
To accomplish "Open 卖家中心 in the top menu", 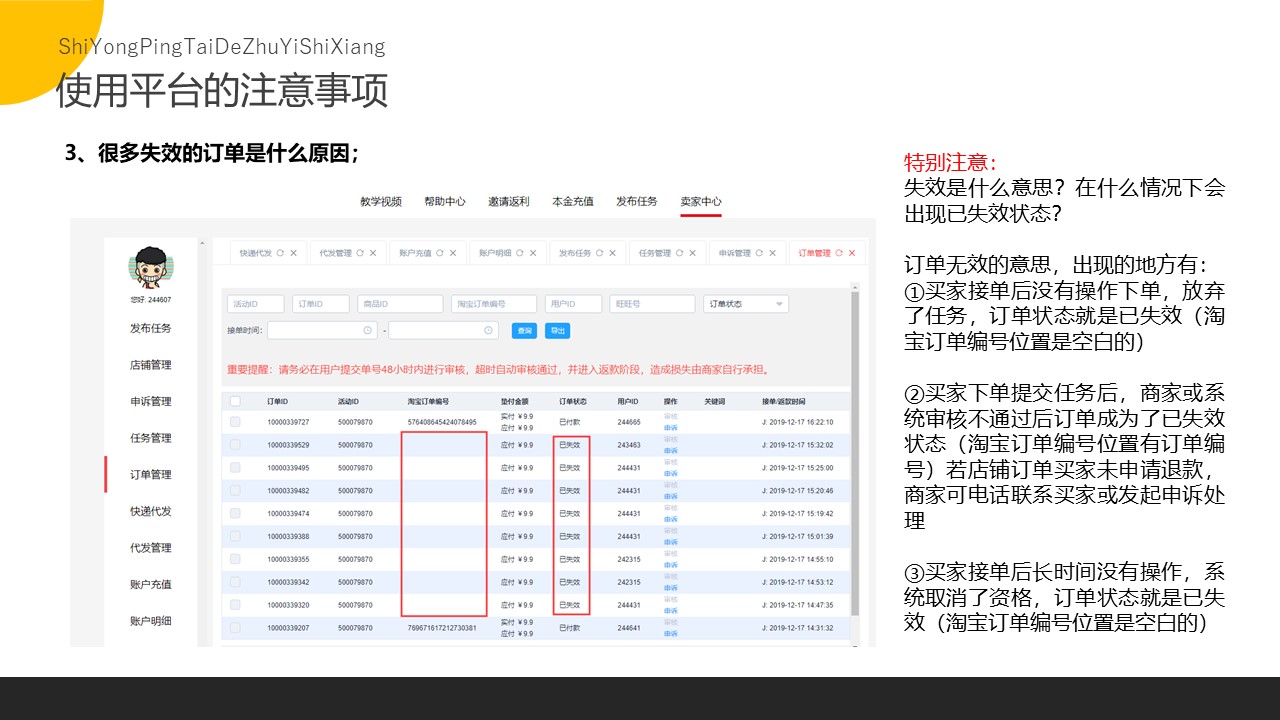I will click(701, 201).
